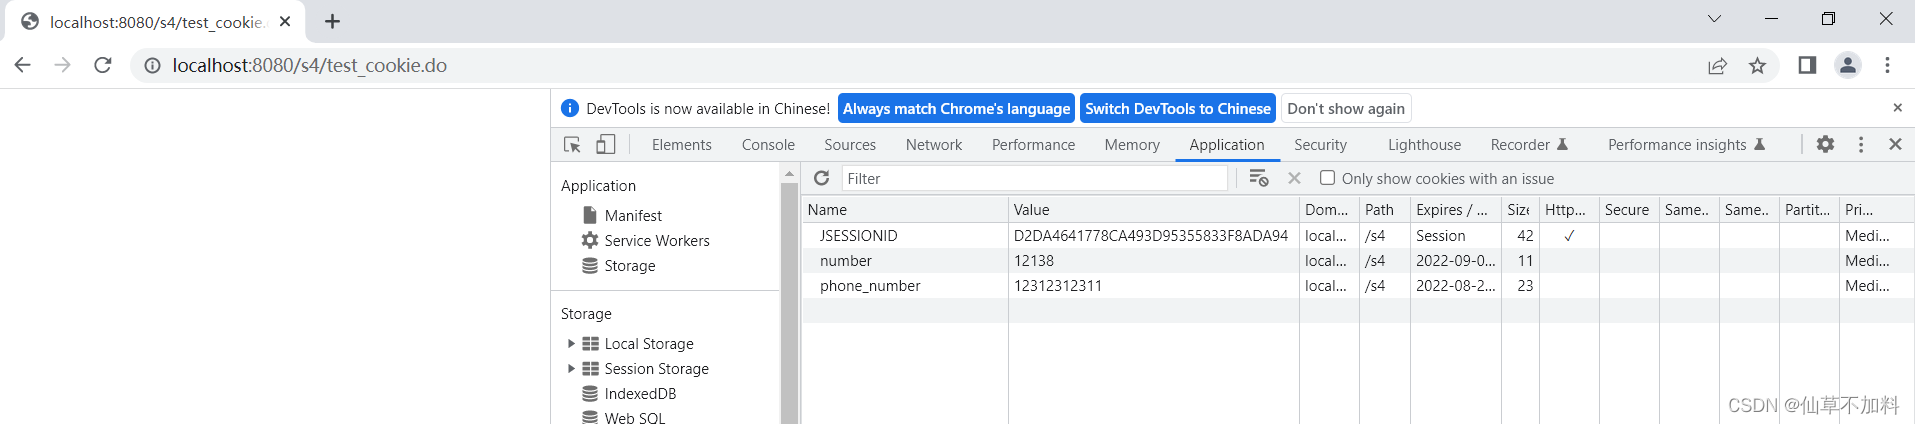Switch to the Network tab
This screenshot has width=1915, height=424.
tap(934, 145)
